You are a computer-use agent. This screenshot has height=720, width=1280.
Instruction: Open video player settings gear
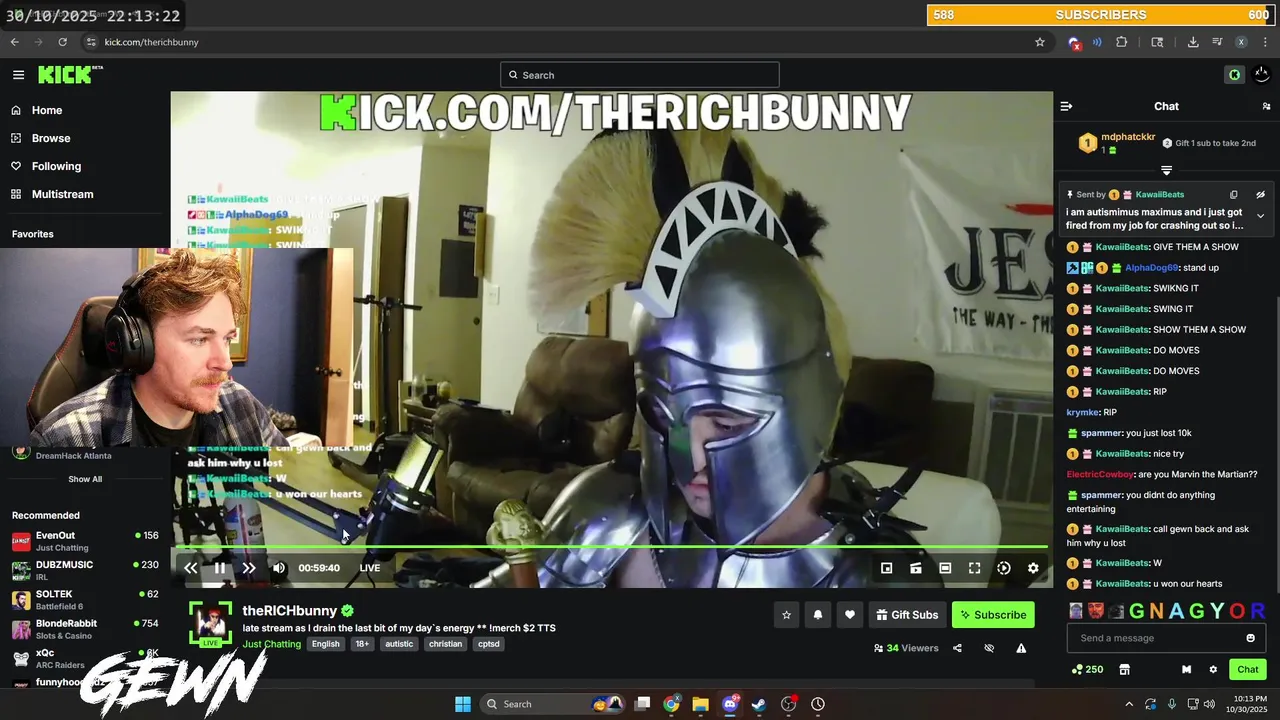point(1033,568)
